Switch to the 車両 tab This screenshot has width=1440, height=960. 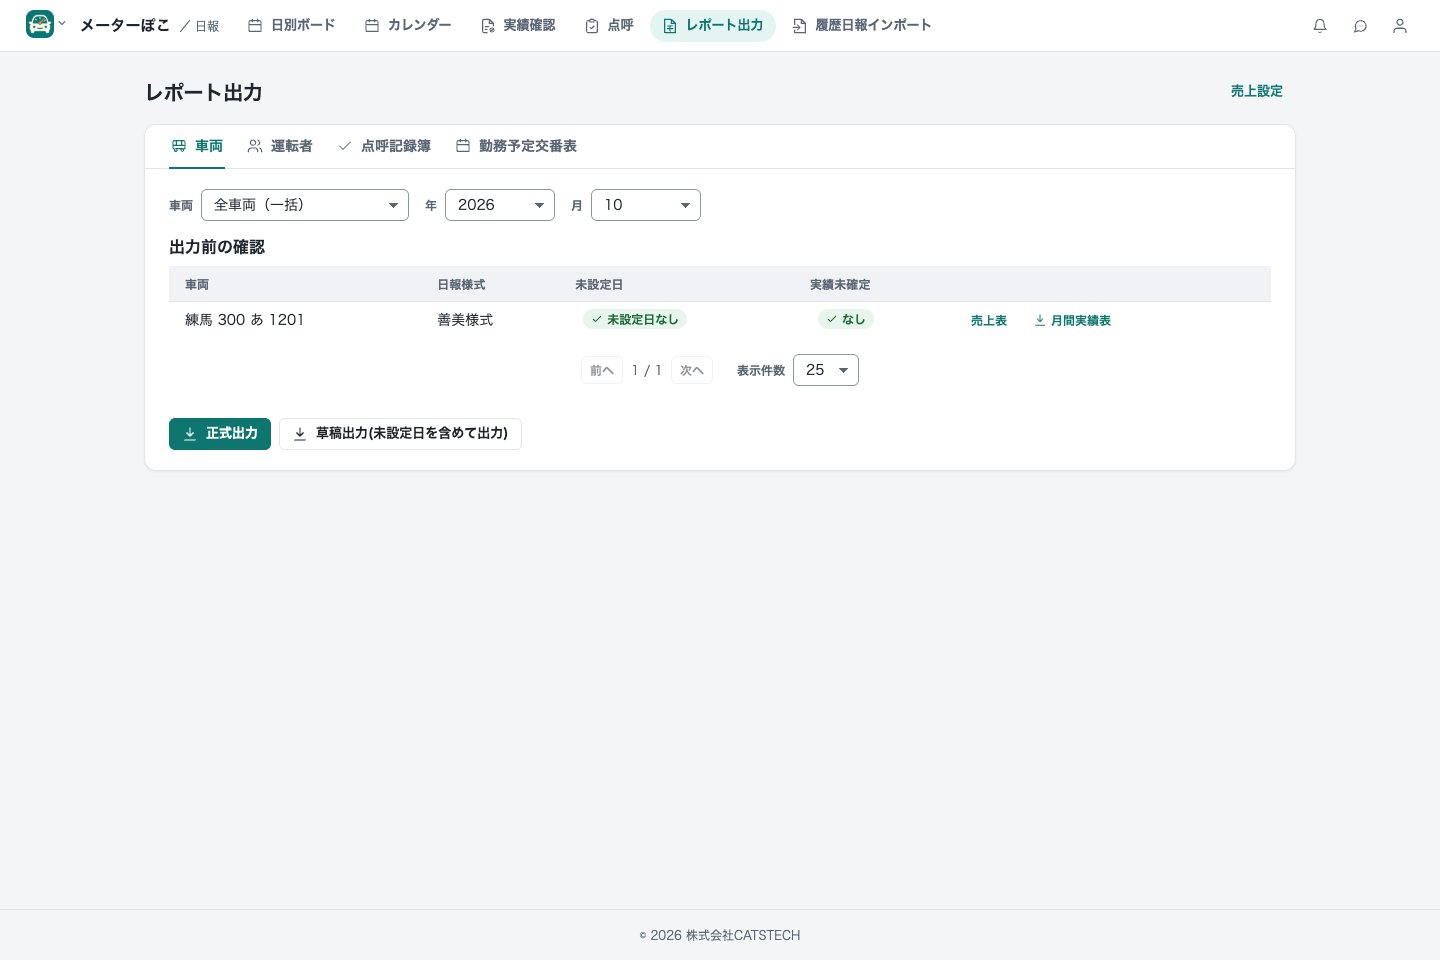(x=197, y=146)
